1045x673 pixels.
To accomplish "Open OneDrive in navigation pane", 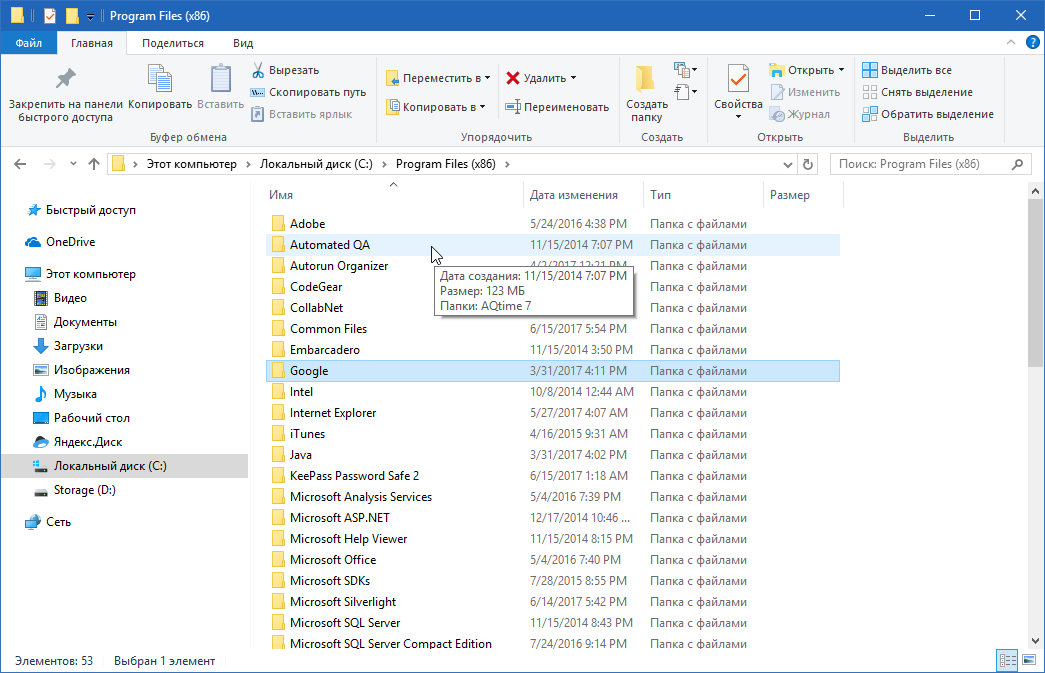I will [x=60, y=242].
